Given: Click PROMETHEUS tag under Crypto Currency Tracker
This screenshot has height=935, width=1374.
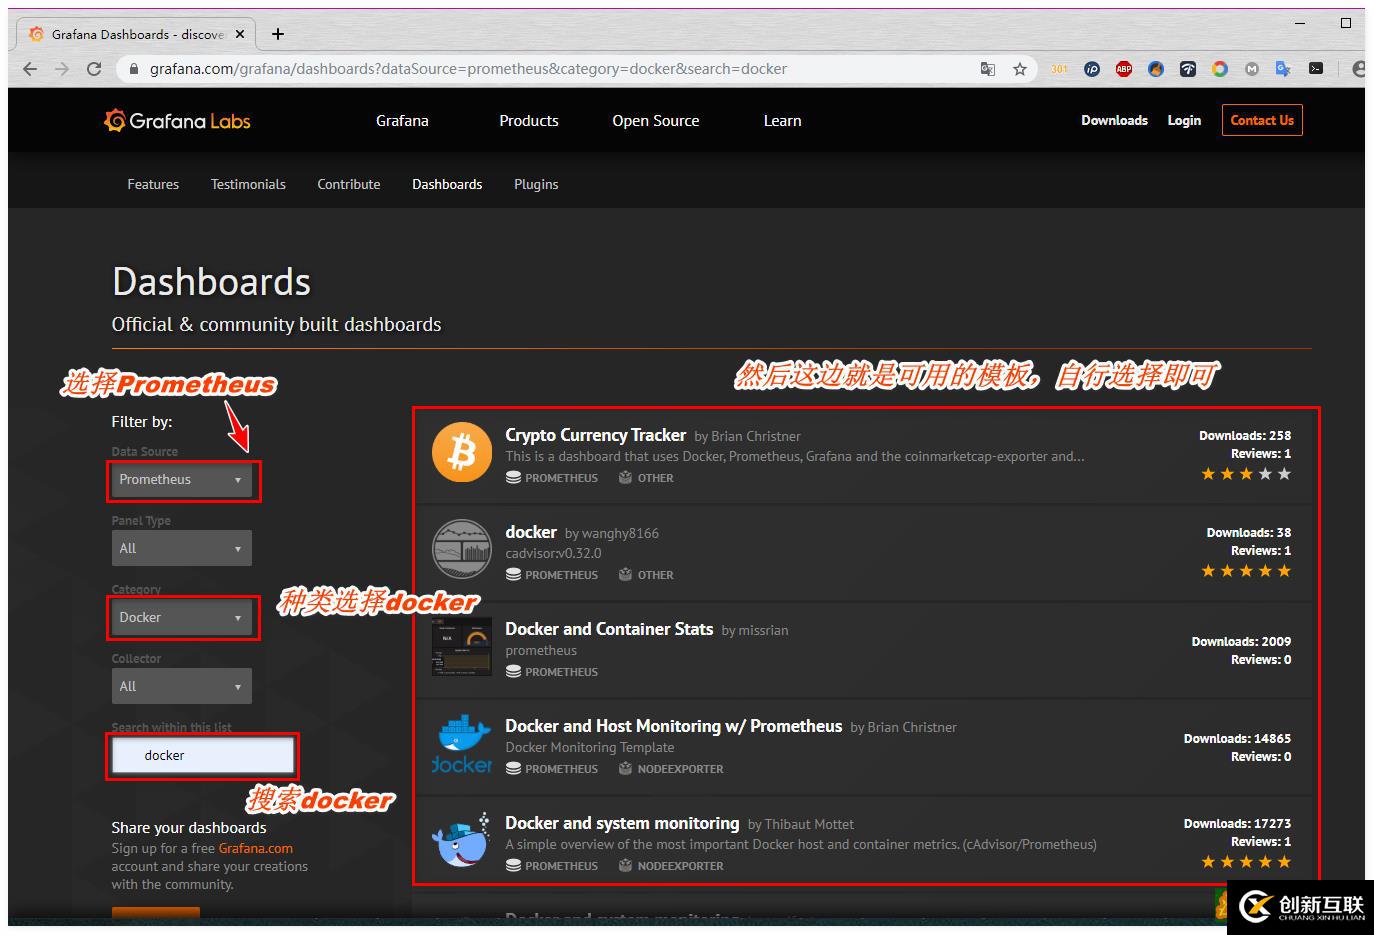Looking at the screenshot, I should point(552,478).
